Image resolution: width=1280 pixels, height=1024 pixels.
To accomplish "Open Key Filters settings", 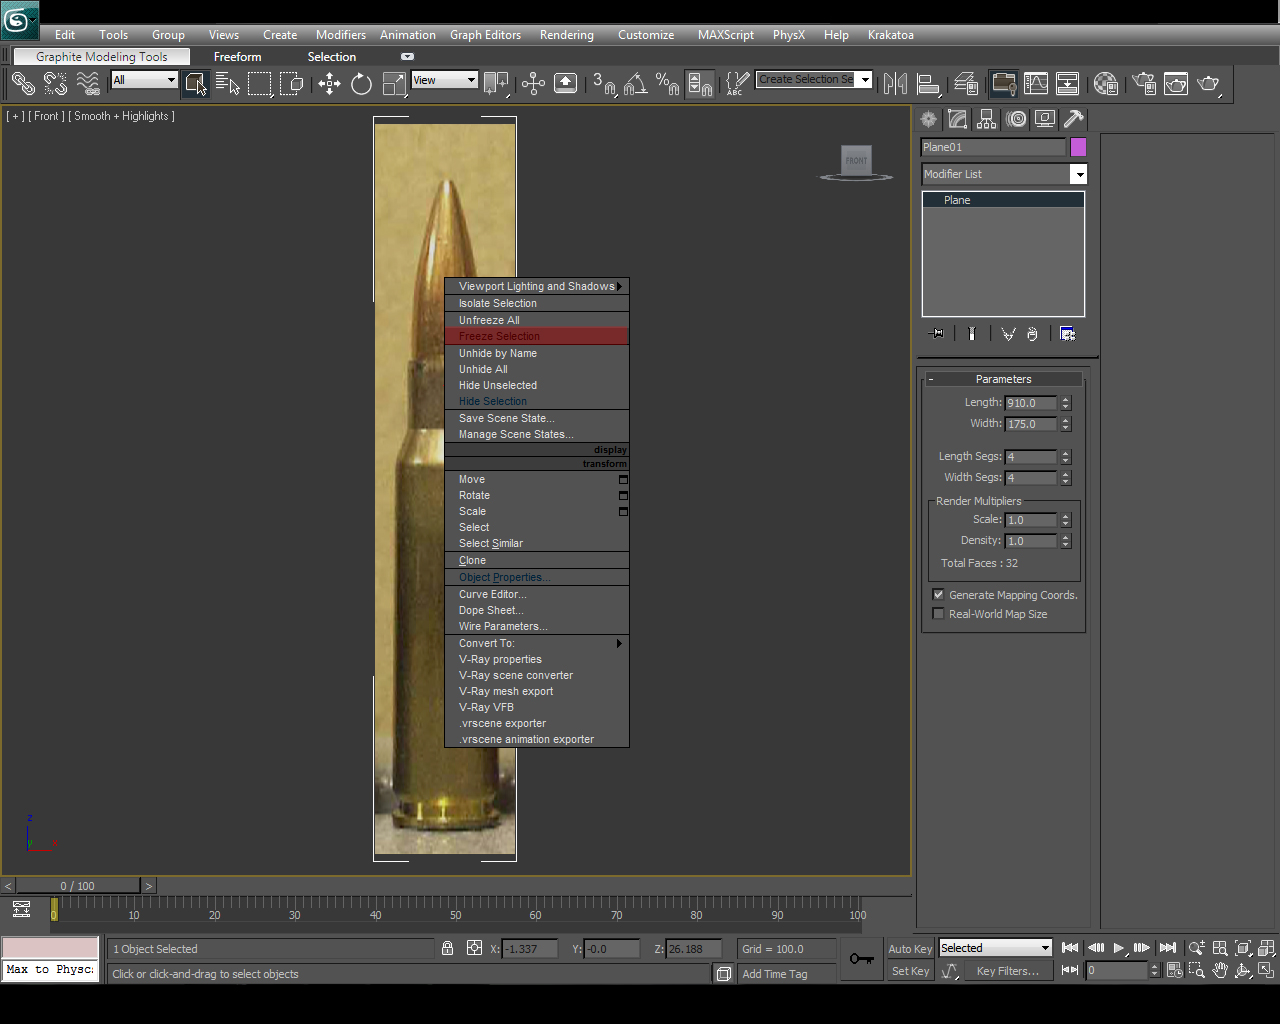I will [x=1007, y=970].
